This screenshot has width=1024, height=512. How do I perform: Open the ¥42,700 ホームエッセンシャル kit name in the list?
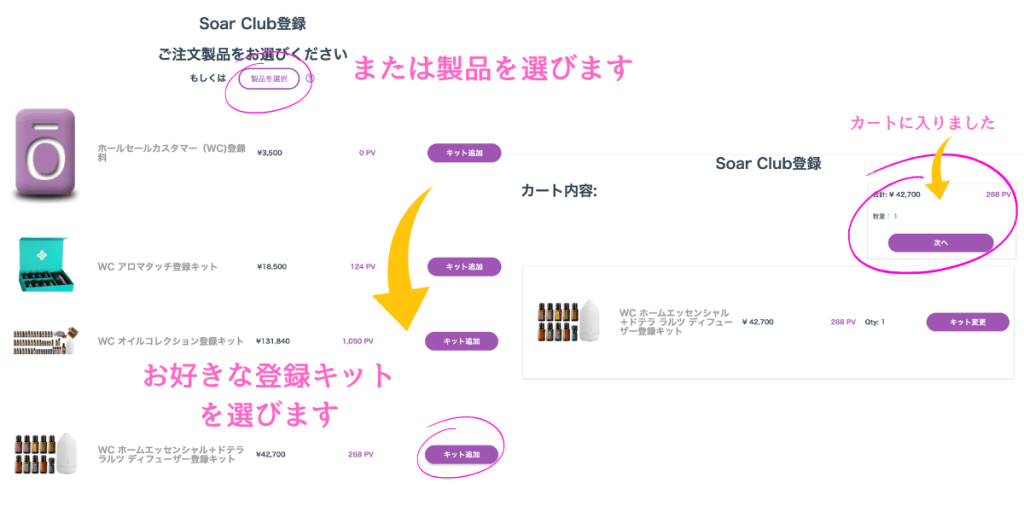pyautogui.click(x=170, y=454)
